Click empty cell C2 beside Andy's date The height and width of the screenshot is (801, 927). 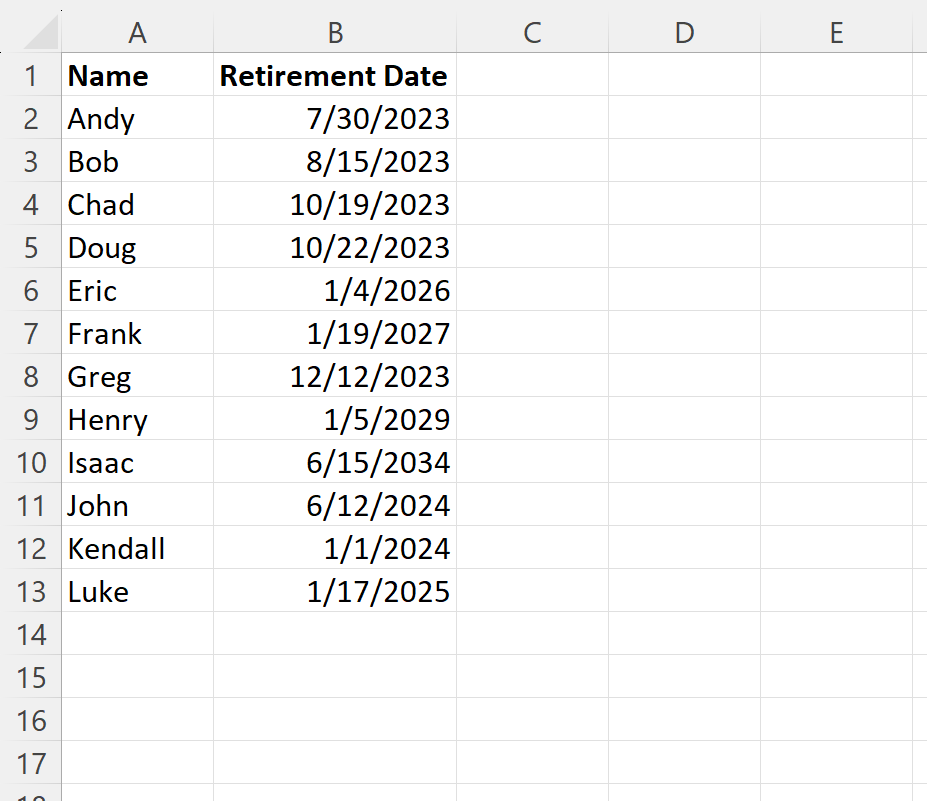click(532, 119)
